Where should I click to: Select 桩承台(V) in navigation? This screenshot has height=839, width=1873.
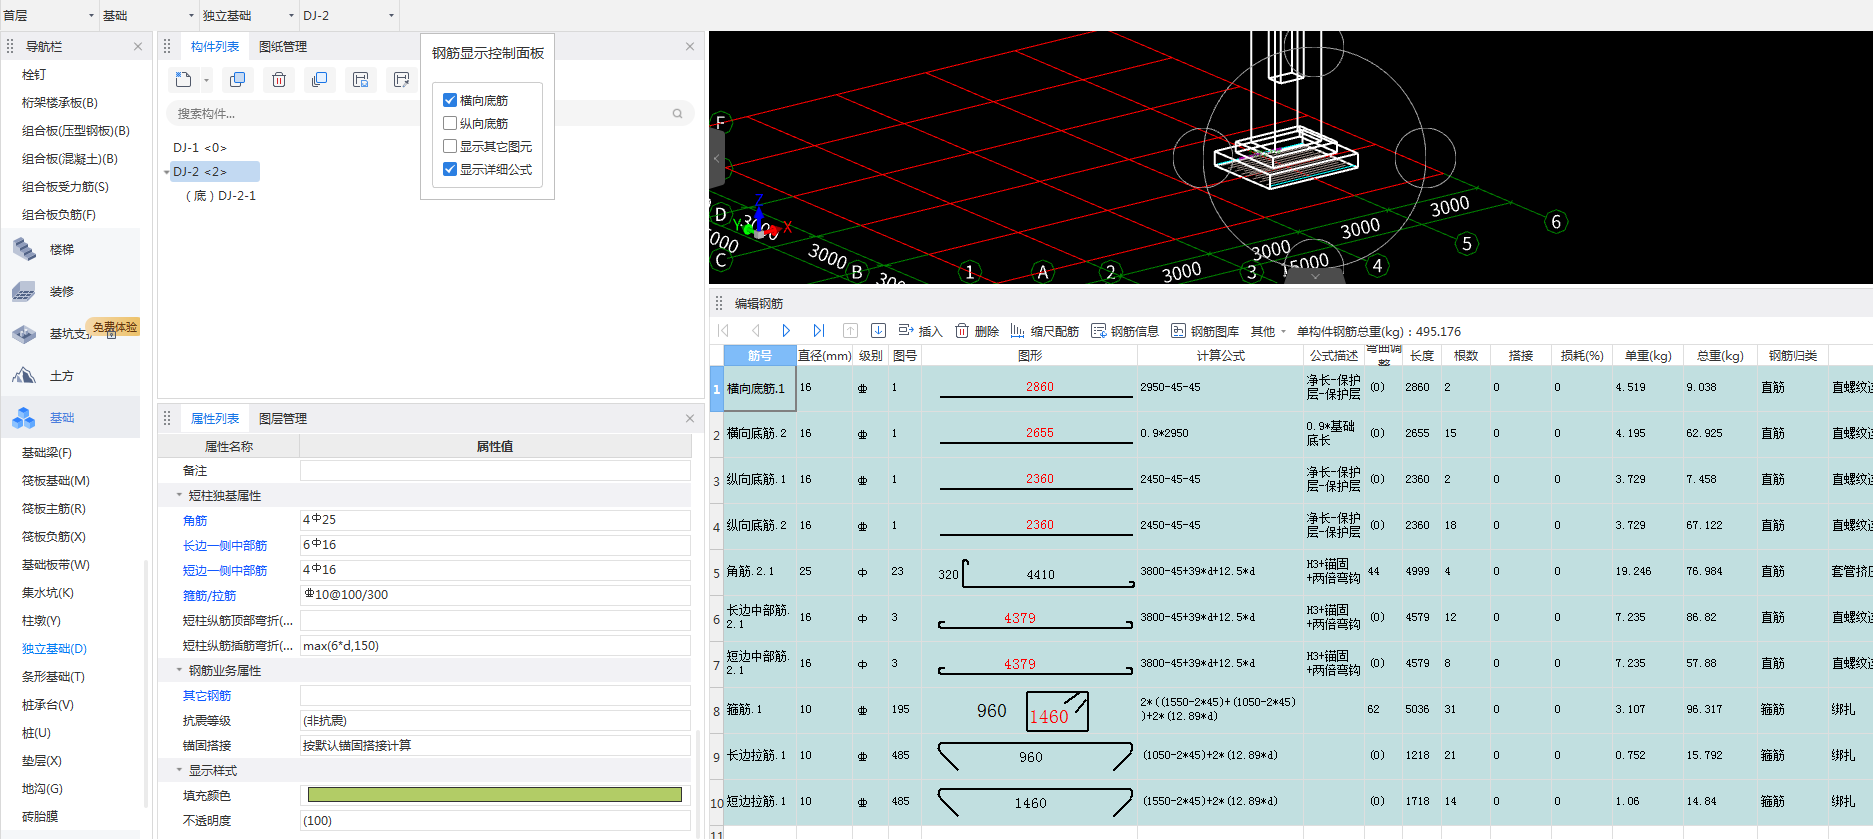coord(48,705)
